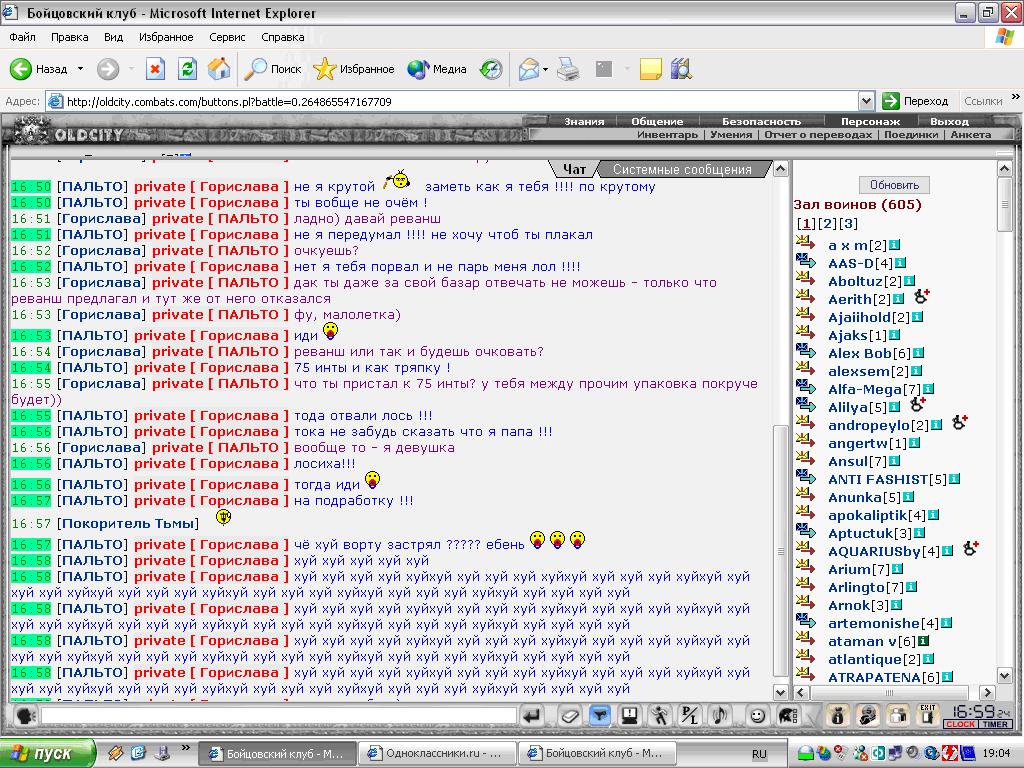Expand the Ссылки links chevron
The width and height of the screenshot is (1024, 768).
coord(1015,97)
